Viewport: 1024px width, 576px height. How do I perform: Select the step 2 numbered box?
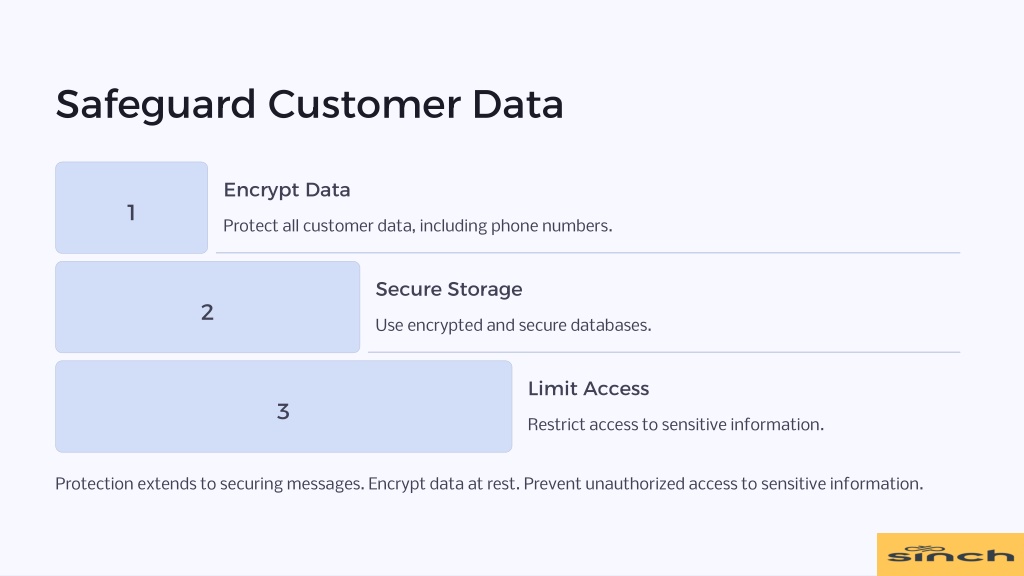click(208, 307)
